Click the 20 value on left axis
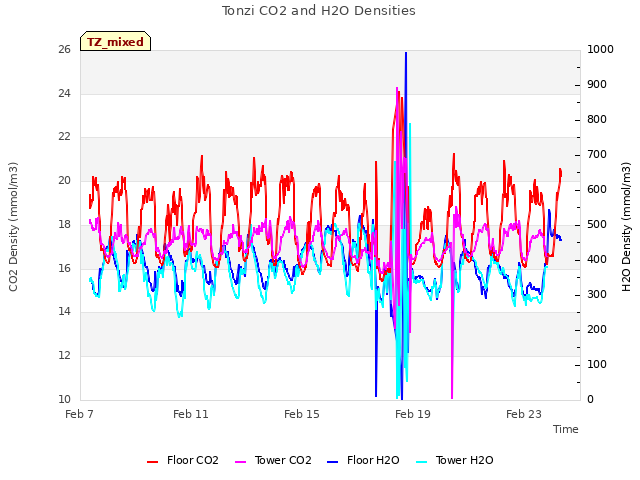Screen dimensions: 640x480 pyautogui.click(x=64, y=180)
